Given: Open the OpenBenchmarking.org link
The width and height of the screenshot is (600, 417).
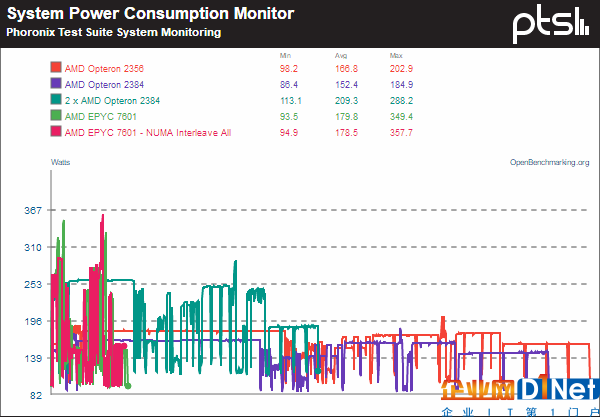Looking at the screenshot, I should 549,162.
